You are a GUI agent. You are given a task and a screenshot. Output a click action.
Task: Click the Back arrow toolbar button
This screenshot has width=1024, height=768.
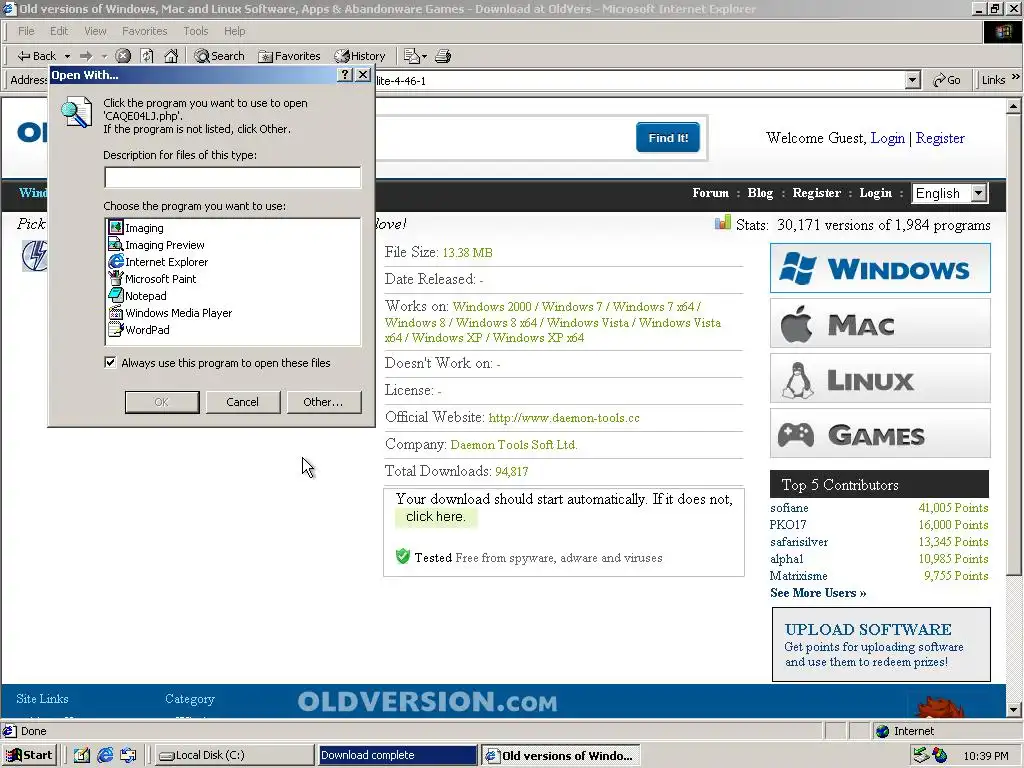tap(36, 56)
